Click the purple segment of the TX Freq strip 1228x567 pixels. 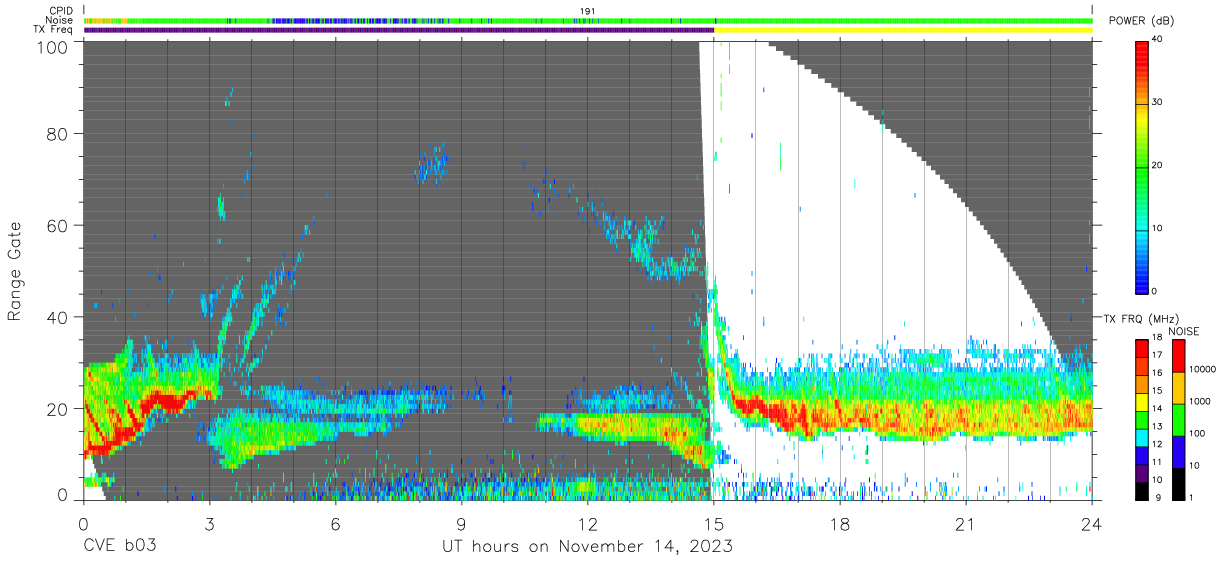(398, 30)
